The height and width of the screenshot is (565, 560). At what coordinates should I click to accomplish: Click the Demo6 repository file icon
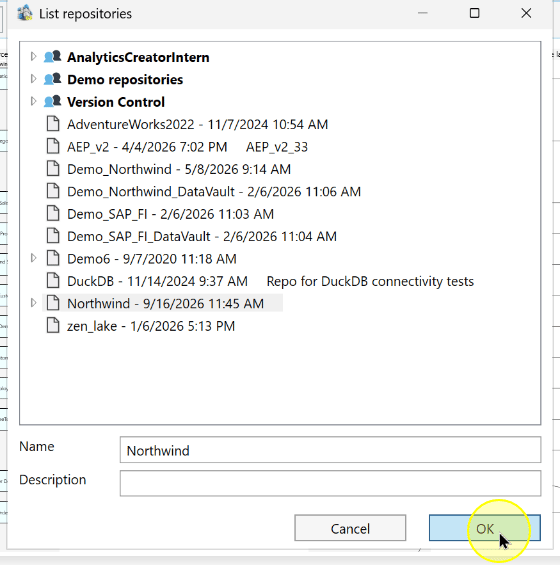pyautogui.click(x=53, y=258)
